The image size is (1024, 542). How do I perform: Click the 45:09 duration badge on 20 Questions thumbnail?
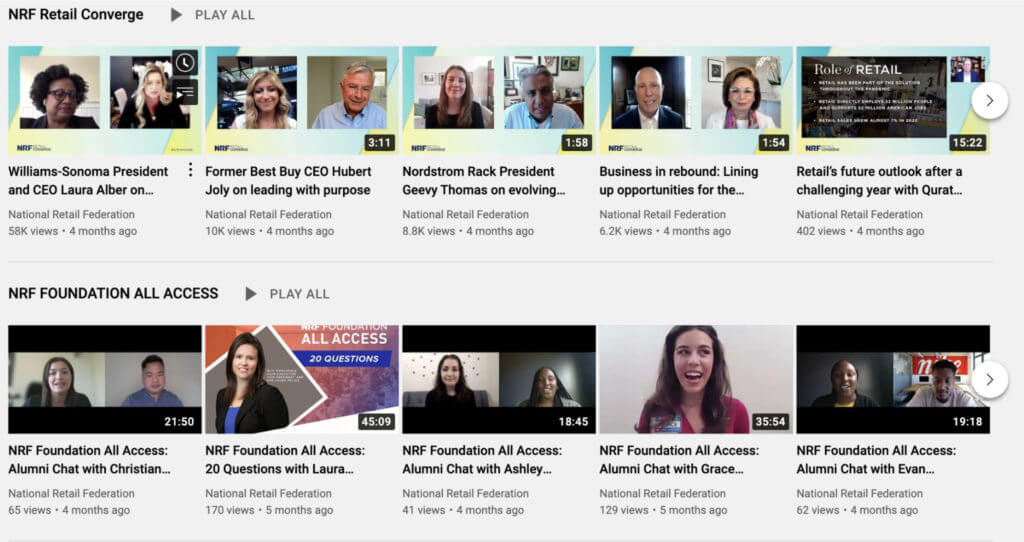pyautogui.click(x=376, y=422)
